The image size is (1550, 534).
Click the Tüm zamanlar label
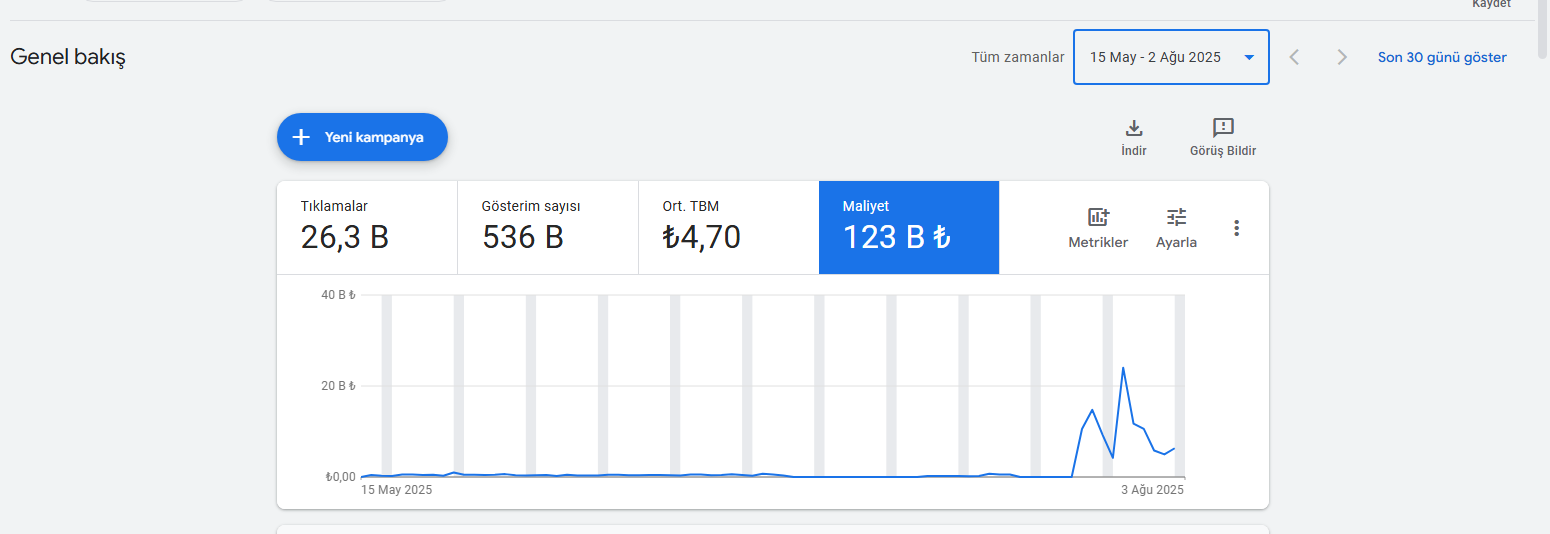coord(1018,57)
